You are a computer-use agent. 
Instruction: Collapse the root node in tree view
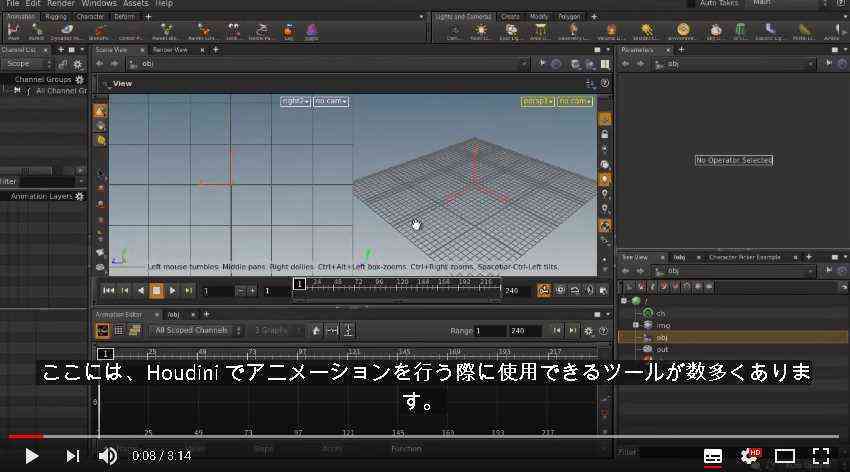(624, 300)
